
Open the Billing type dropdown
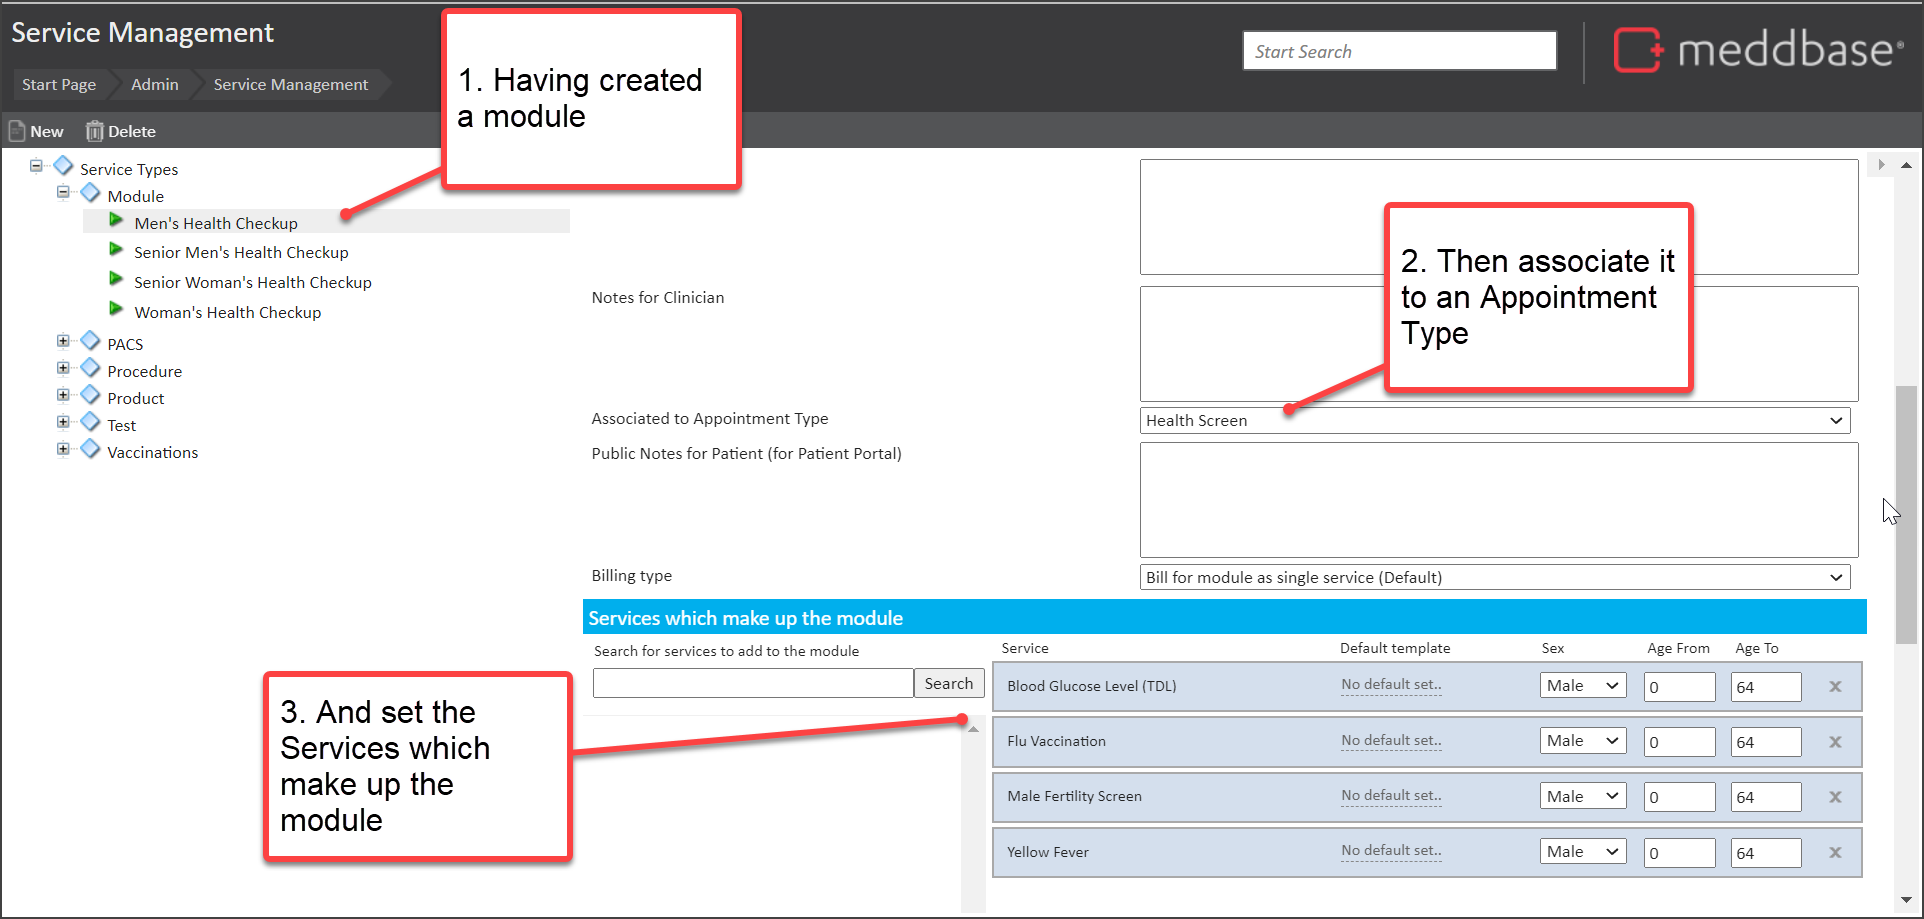tap(1494, 578)
